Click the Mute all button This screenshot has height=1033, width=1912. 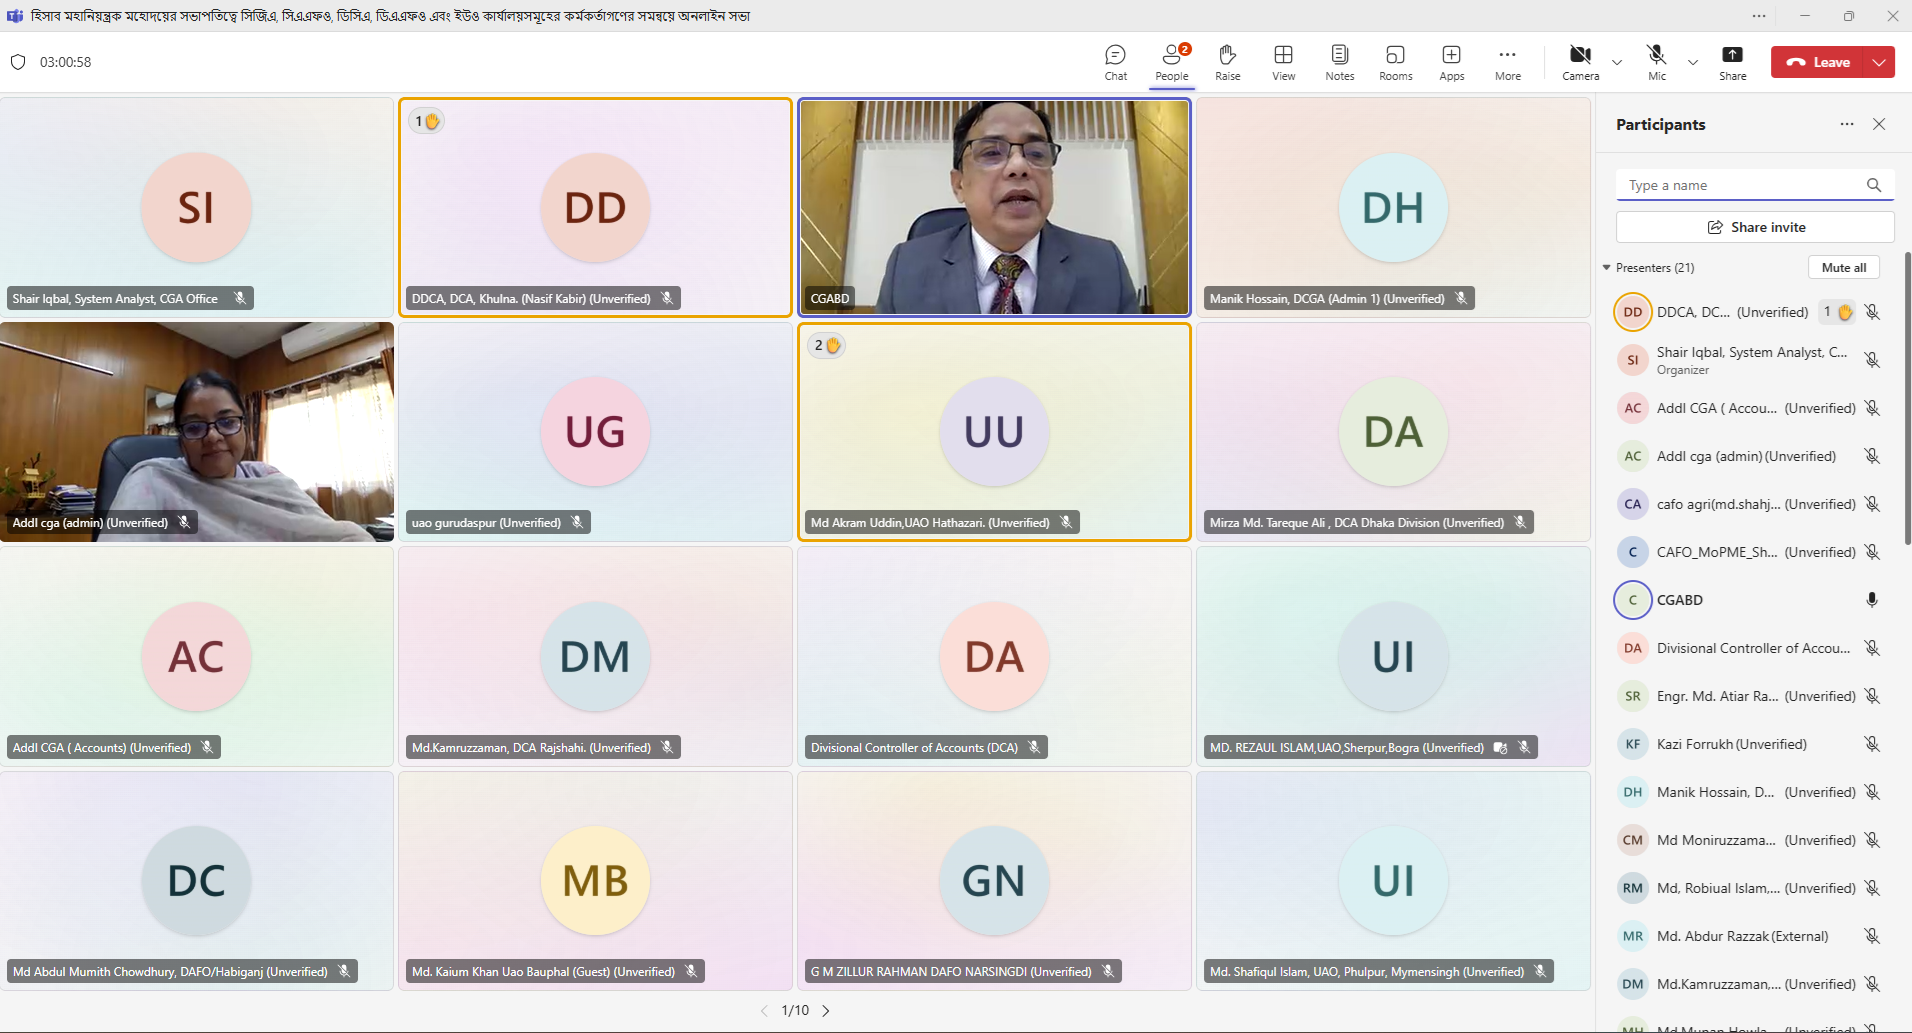pyautogui.click(x=1843, y=268)
